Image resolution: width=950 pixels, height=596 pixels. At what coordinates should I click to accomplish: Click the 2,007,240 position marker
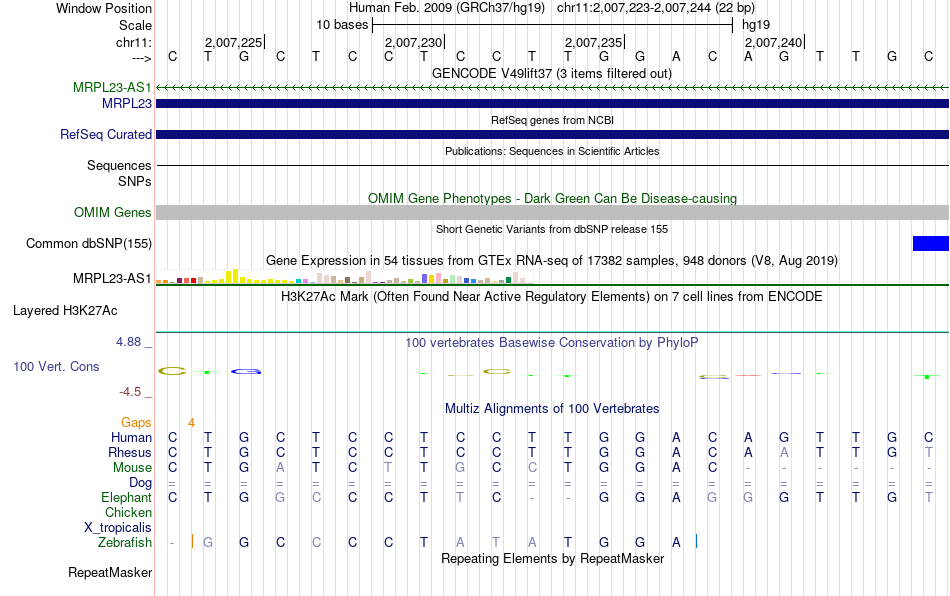774,42
